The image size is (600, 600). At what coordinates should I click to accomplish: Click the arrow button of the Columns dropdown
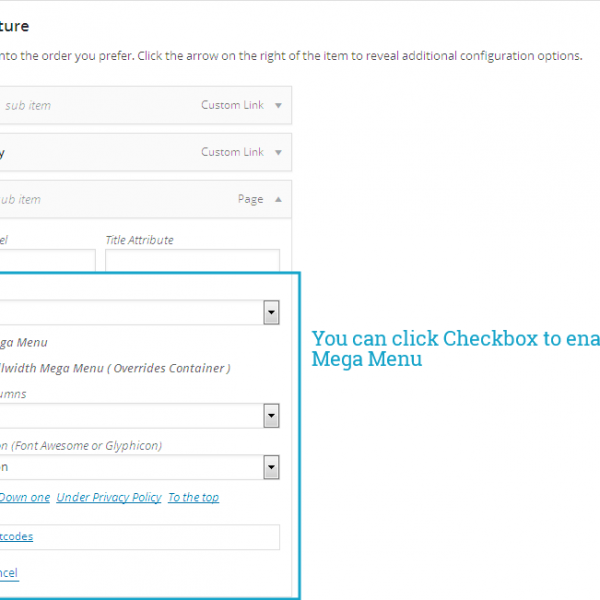(x=271, y=416)
